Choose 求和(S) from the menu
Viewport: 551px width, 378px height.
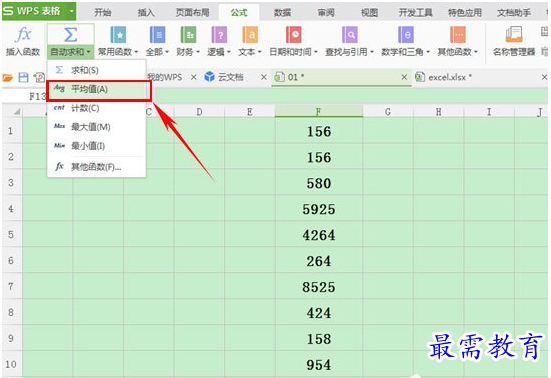(97, 70)
